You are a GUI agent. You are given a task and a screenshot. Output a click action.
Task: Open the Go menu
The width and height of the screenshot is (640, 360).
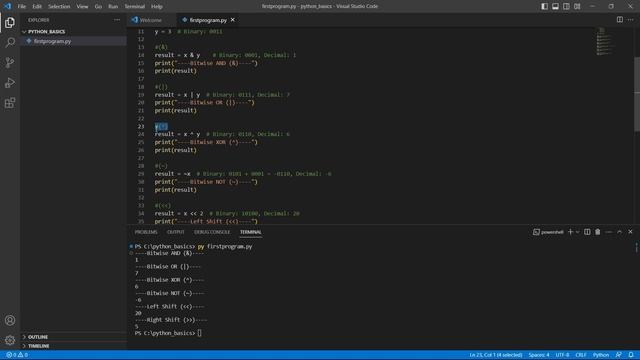[98, 7]
